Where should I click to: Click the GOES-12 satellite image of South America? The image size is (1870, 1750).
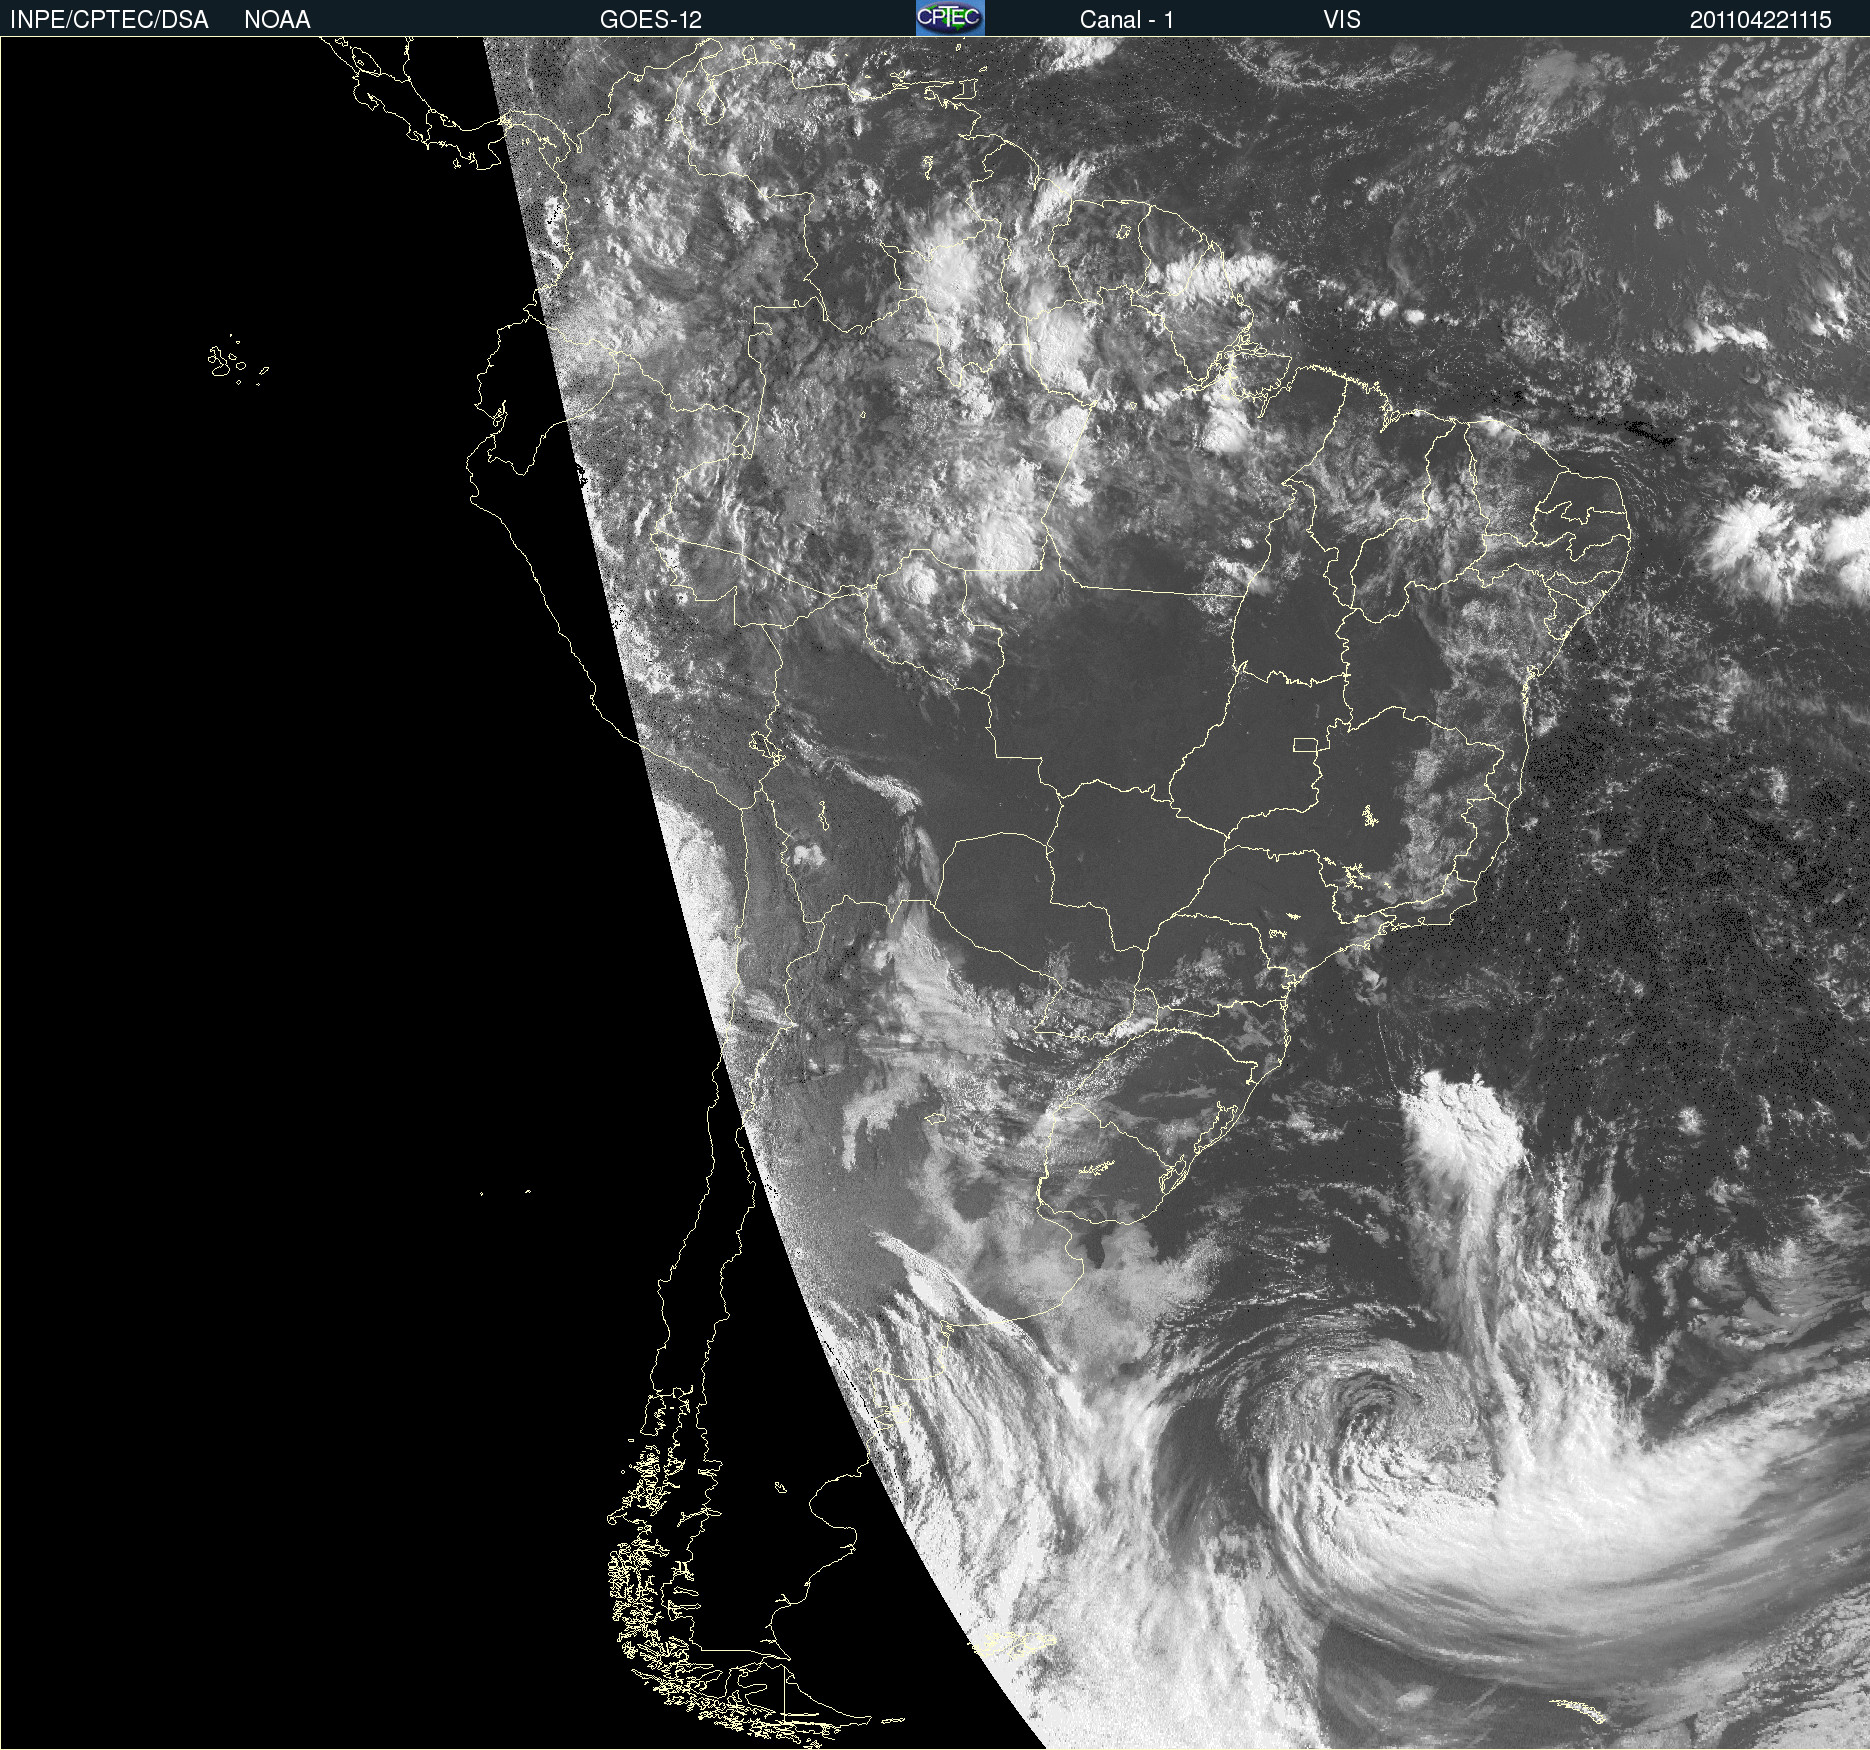coord(935,893)
